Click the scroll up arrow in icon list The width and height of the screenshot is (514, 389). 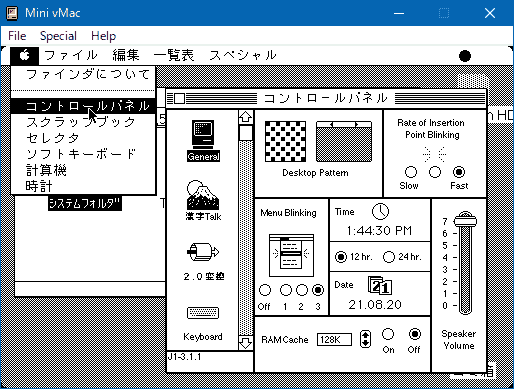pyautogui.click(x=246, y=117)
